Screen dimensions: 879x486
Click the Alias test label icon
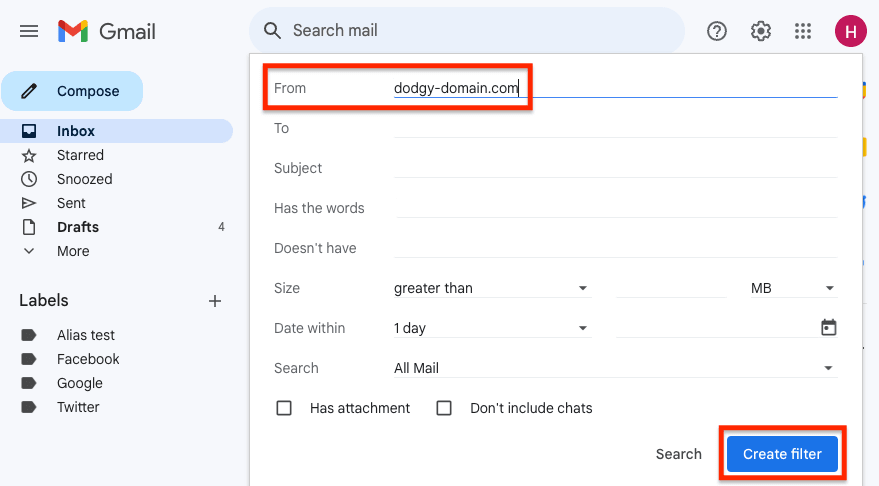[x=29, y=335]
